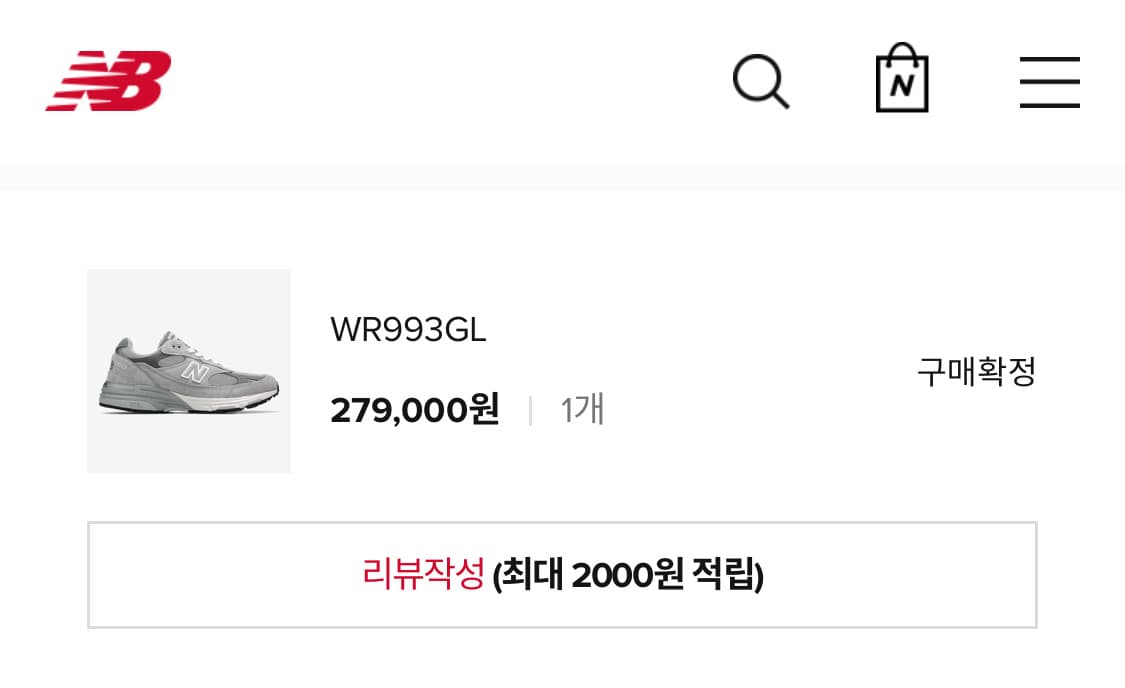Screen dimensions: 1125x688
Task: Click the New Balance logo to go home
Action: click(110, 81)
